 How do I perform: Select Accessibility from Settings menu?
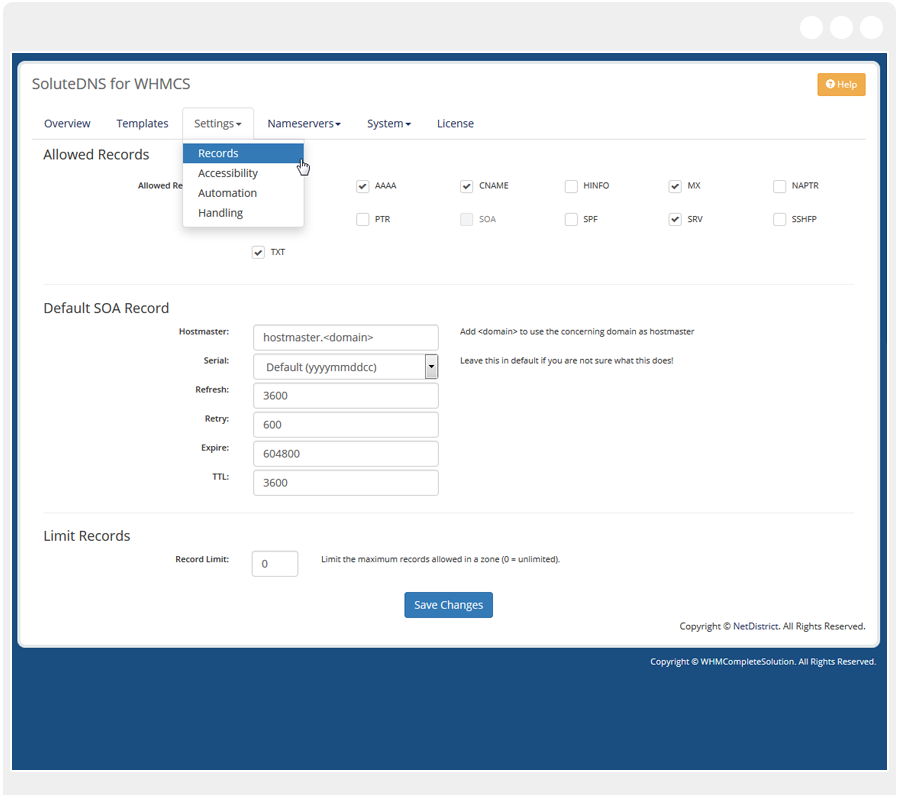pyautogui.click(x=228, y=173)
